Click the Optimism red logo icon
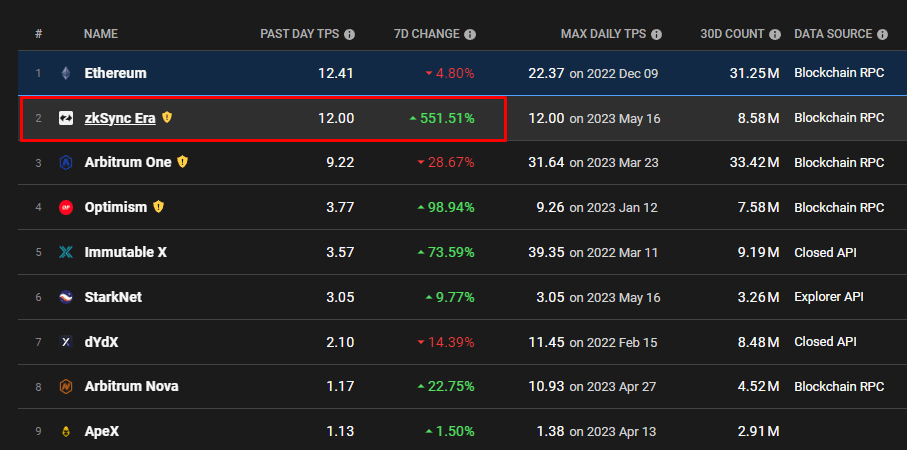The height and width of the screenshot is (450, 907). [x=66, y=207]
